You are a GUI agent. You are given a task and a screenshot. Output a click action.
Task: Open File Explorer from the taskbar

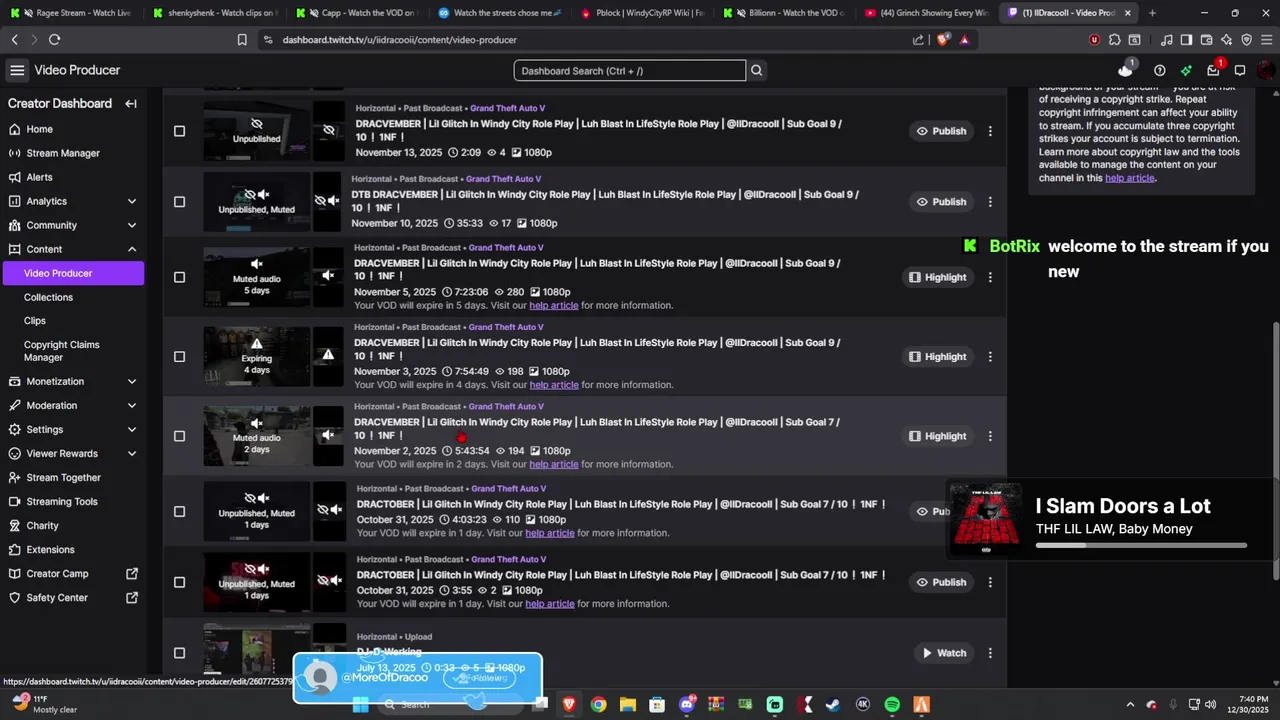tap(628, 704)
